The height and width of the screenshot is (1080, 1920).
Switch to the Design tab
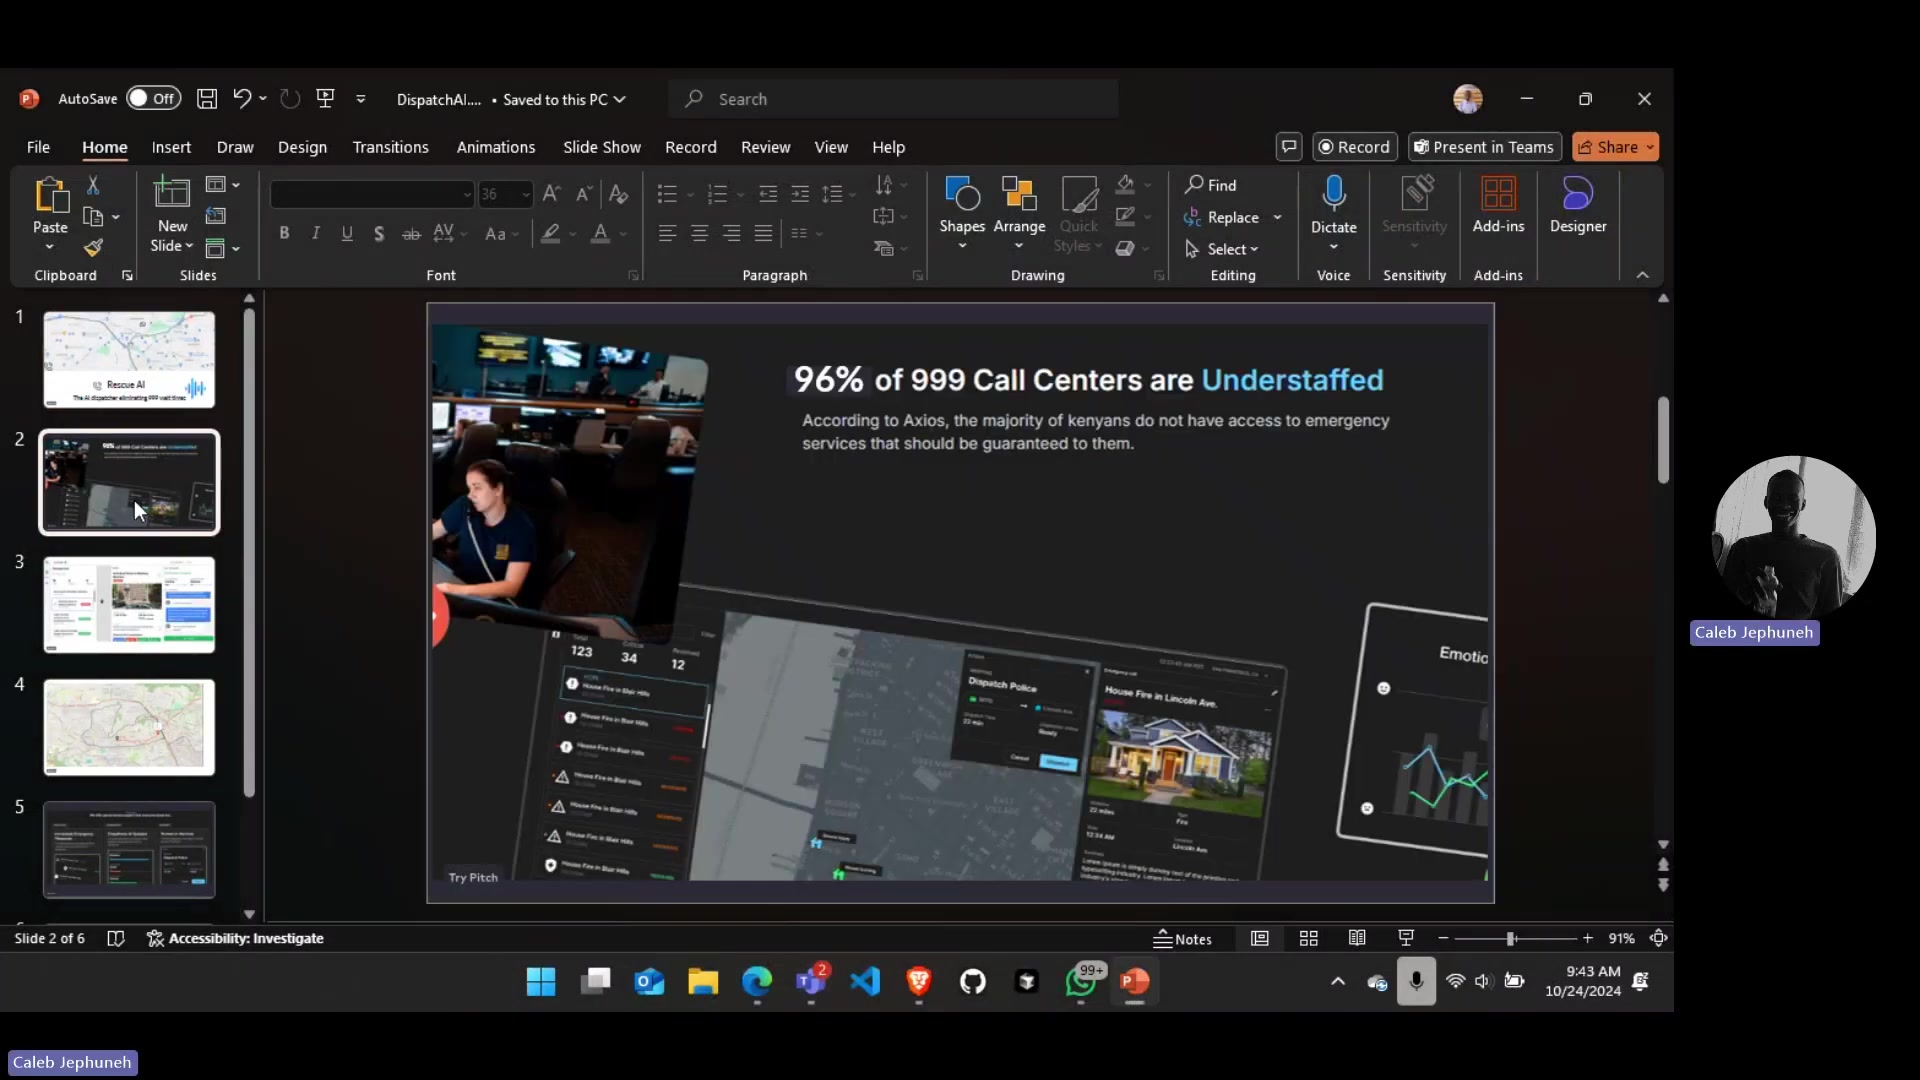pos(302,147)
